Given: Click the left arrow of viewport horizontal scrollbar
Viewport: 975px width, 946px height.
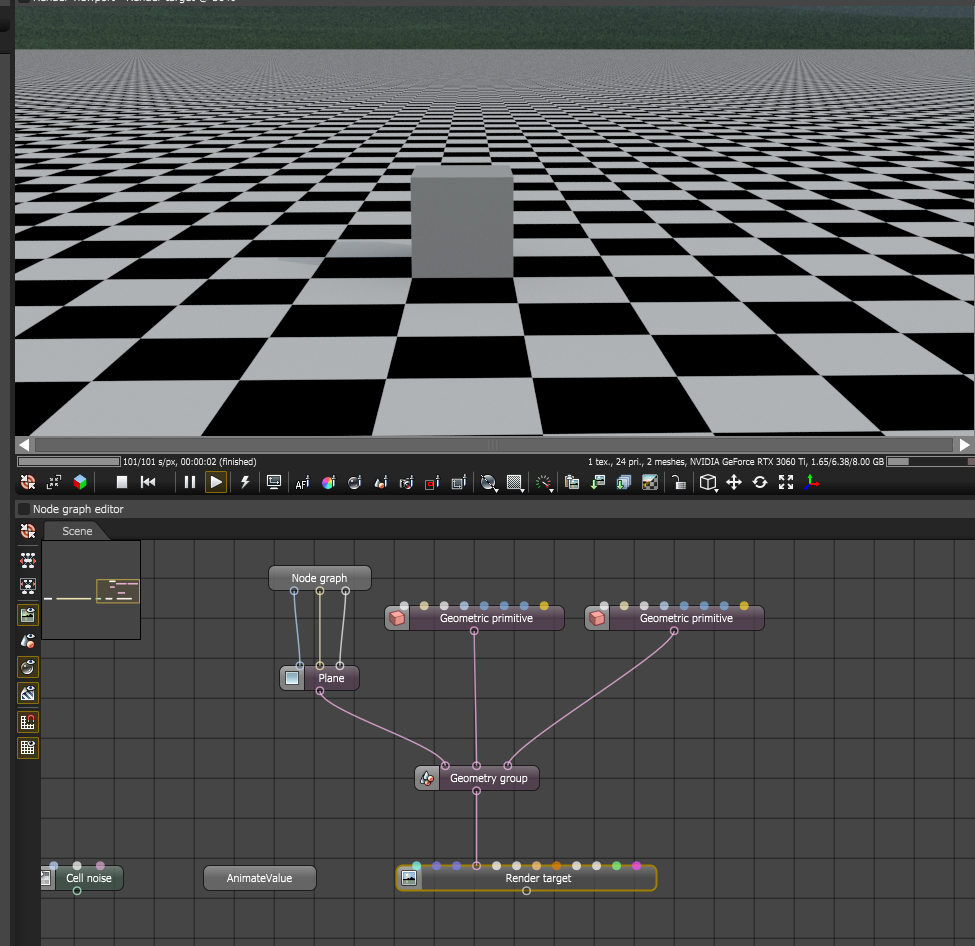Looking at the screenshot, I should click(x=24, y=445).
